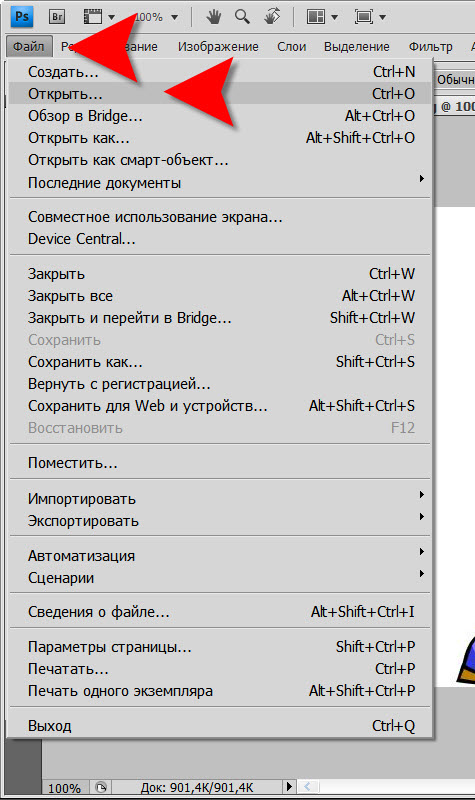
Task: Open the status bar info arrow menu
Action: 289,787
